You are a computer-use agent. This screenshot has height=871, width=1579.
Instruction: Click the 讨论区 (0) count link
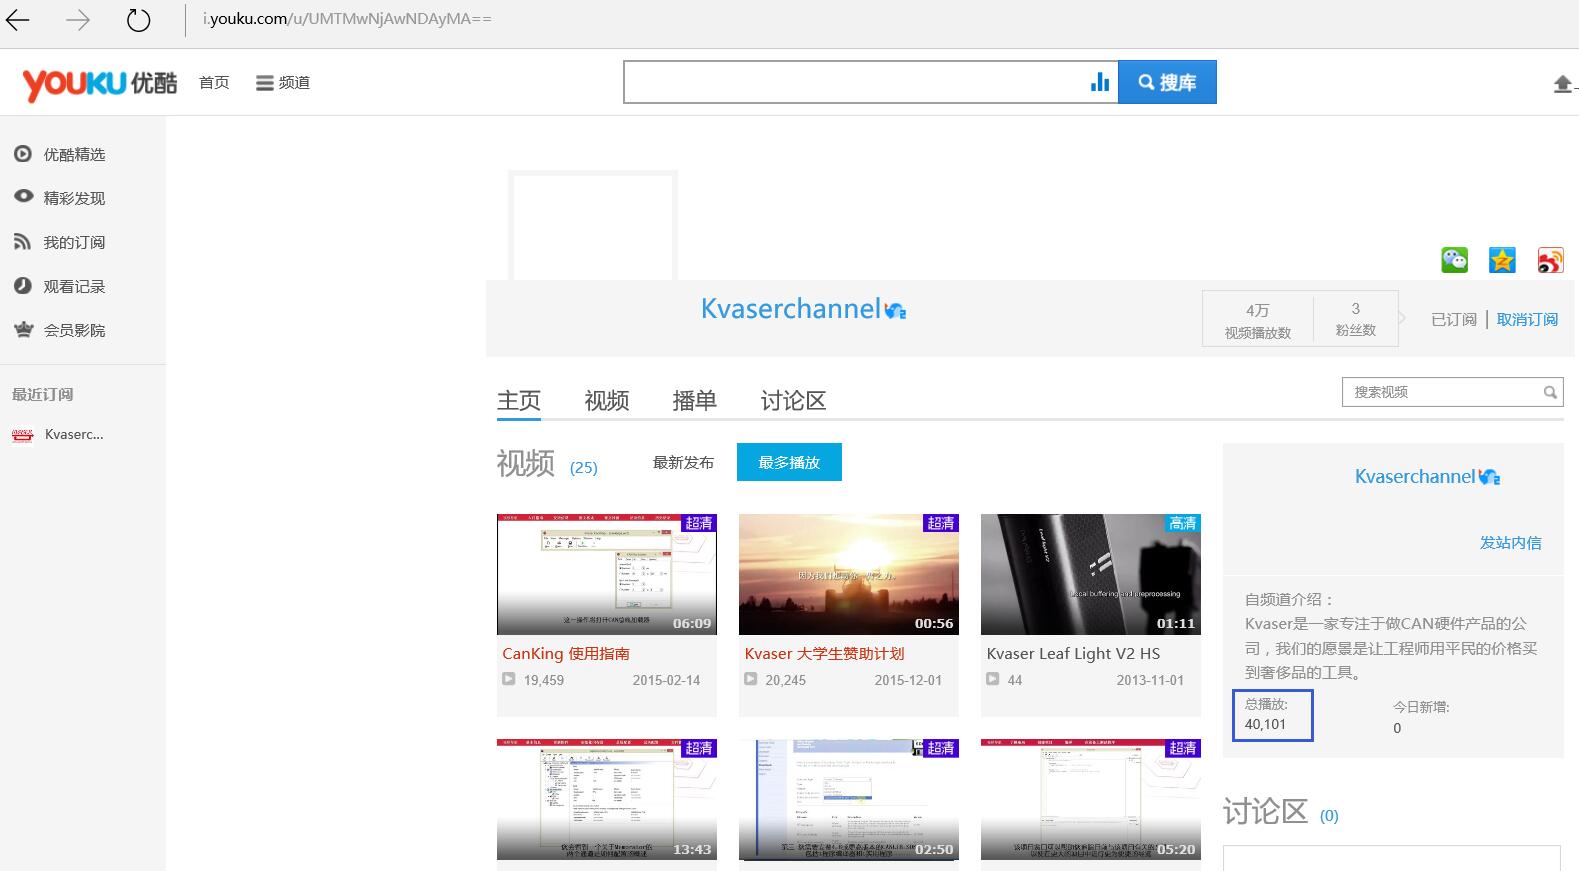pos(1329,815)
